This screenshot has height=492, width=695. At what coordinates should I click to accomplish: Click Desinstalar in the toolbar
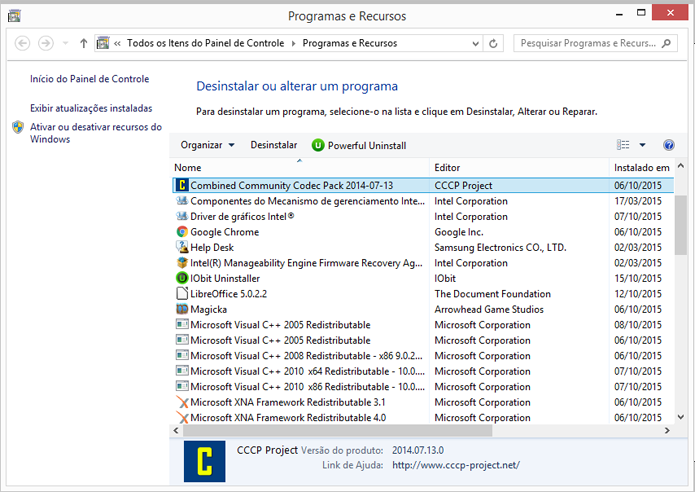coord(273,145)
